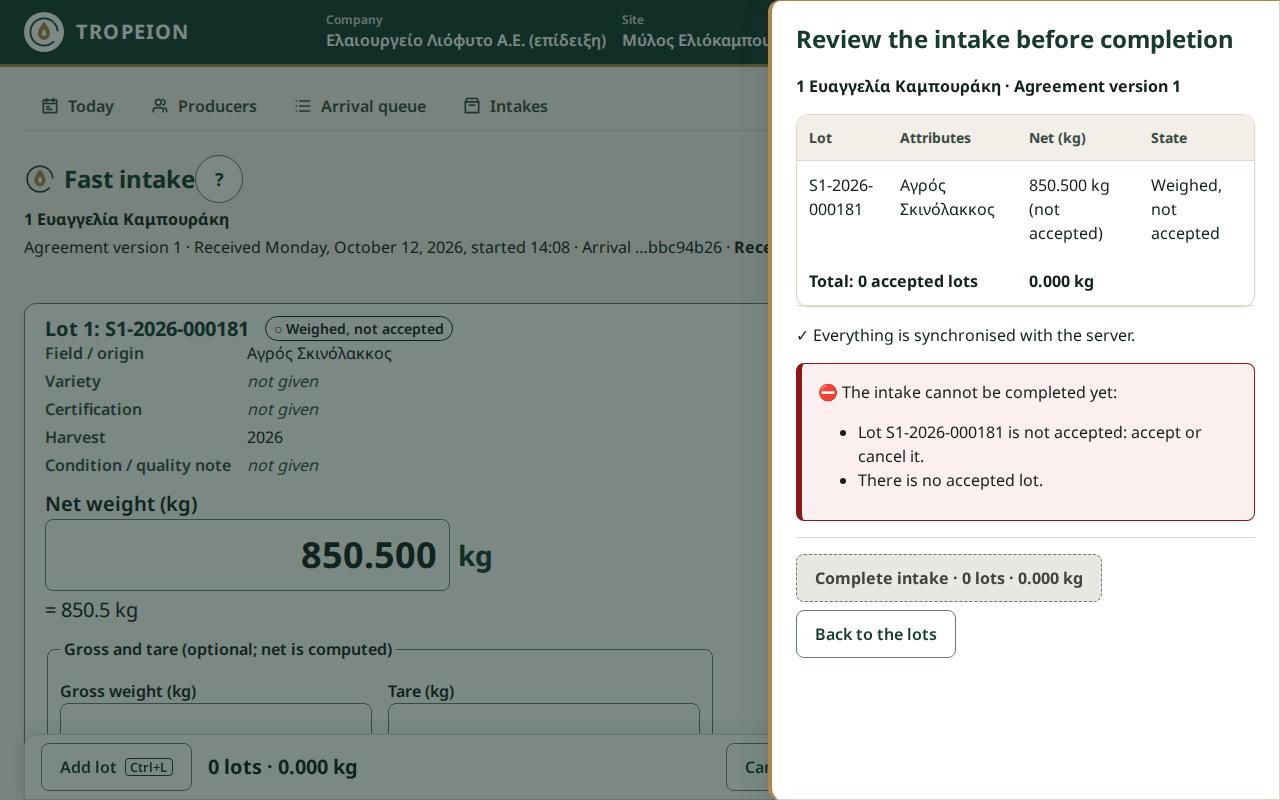1280x800 pixels.
Task: Click site name Μύλος Ελιόκαμπου
Action: click(x=696, y=41)
